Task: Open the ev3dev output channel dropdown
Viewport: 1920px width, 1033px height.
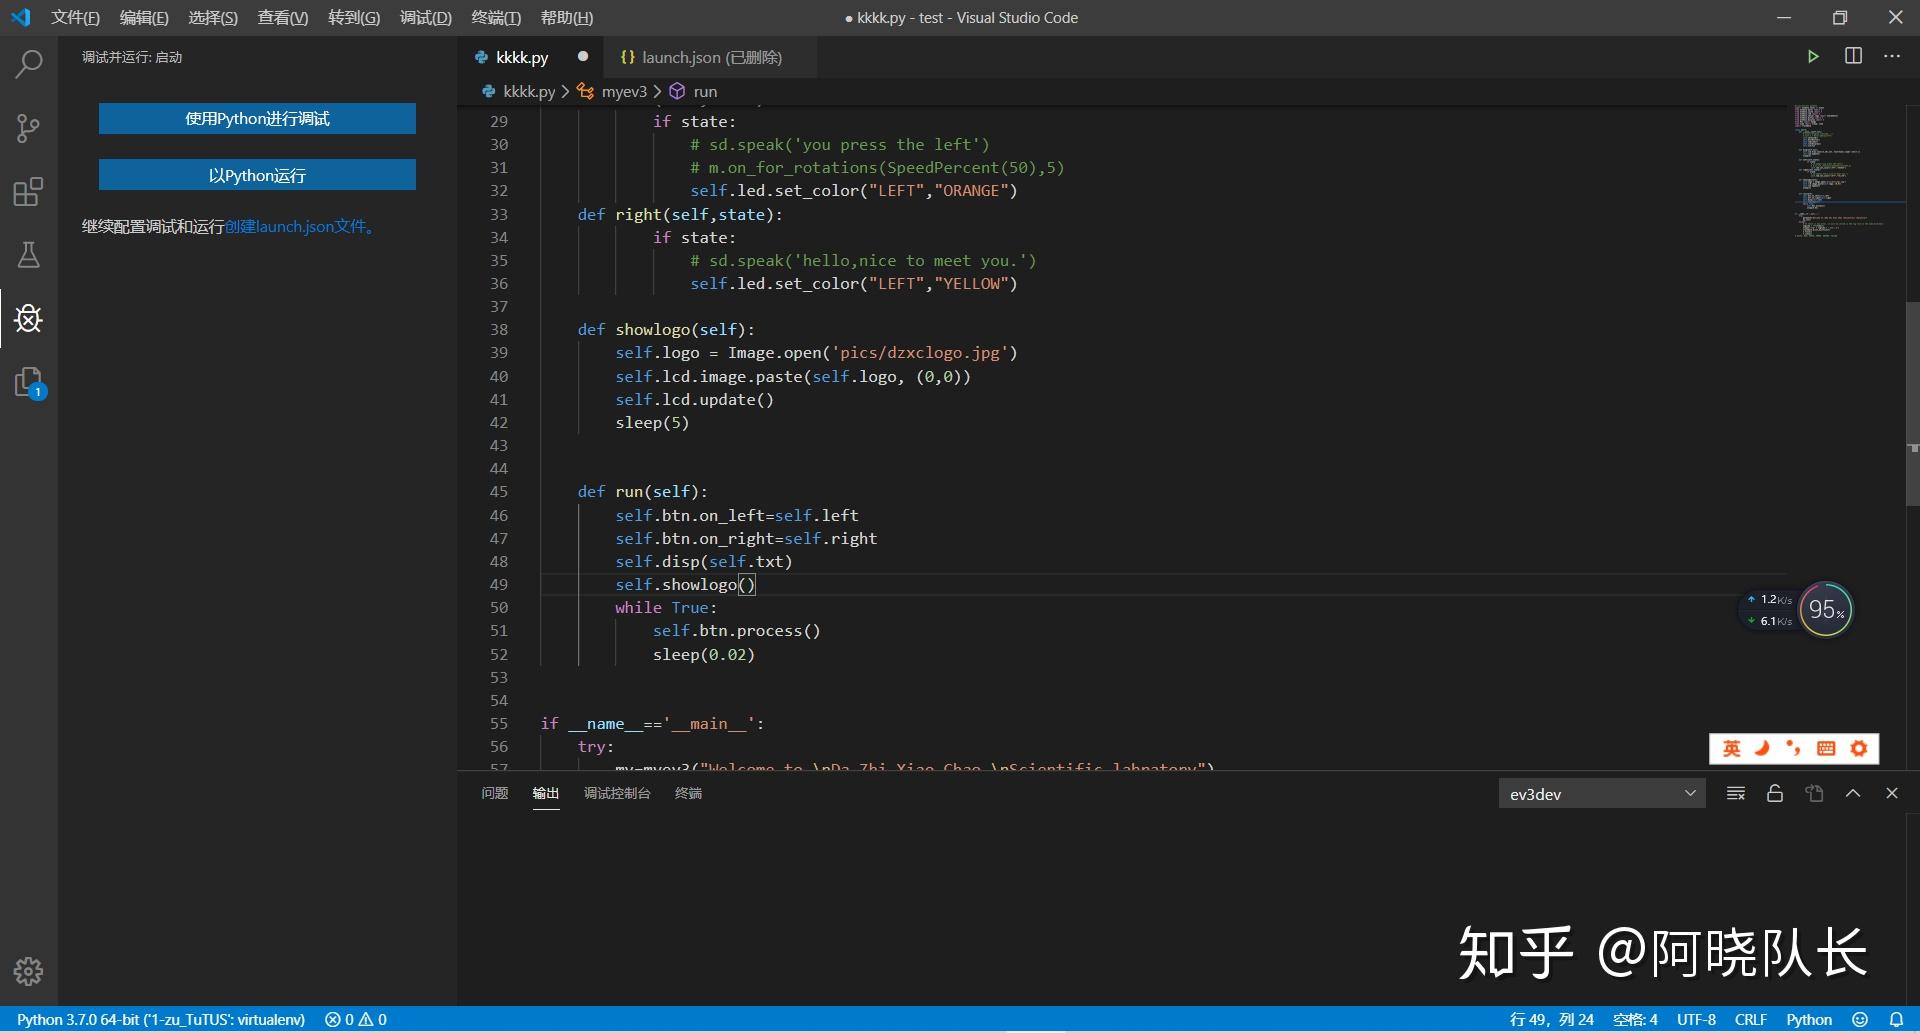Action: tap(1601, 793)
